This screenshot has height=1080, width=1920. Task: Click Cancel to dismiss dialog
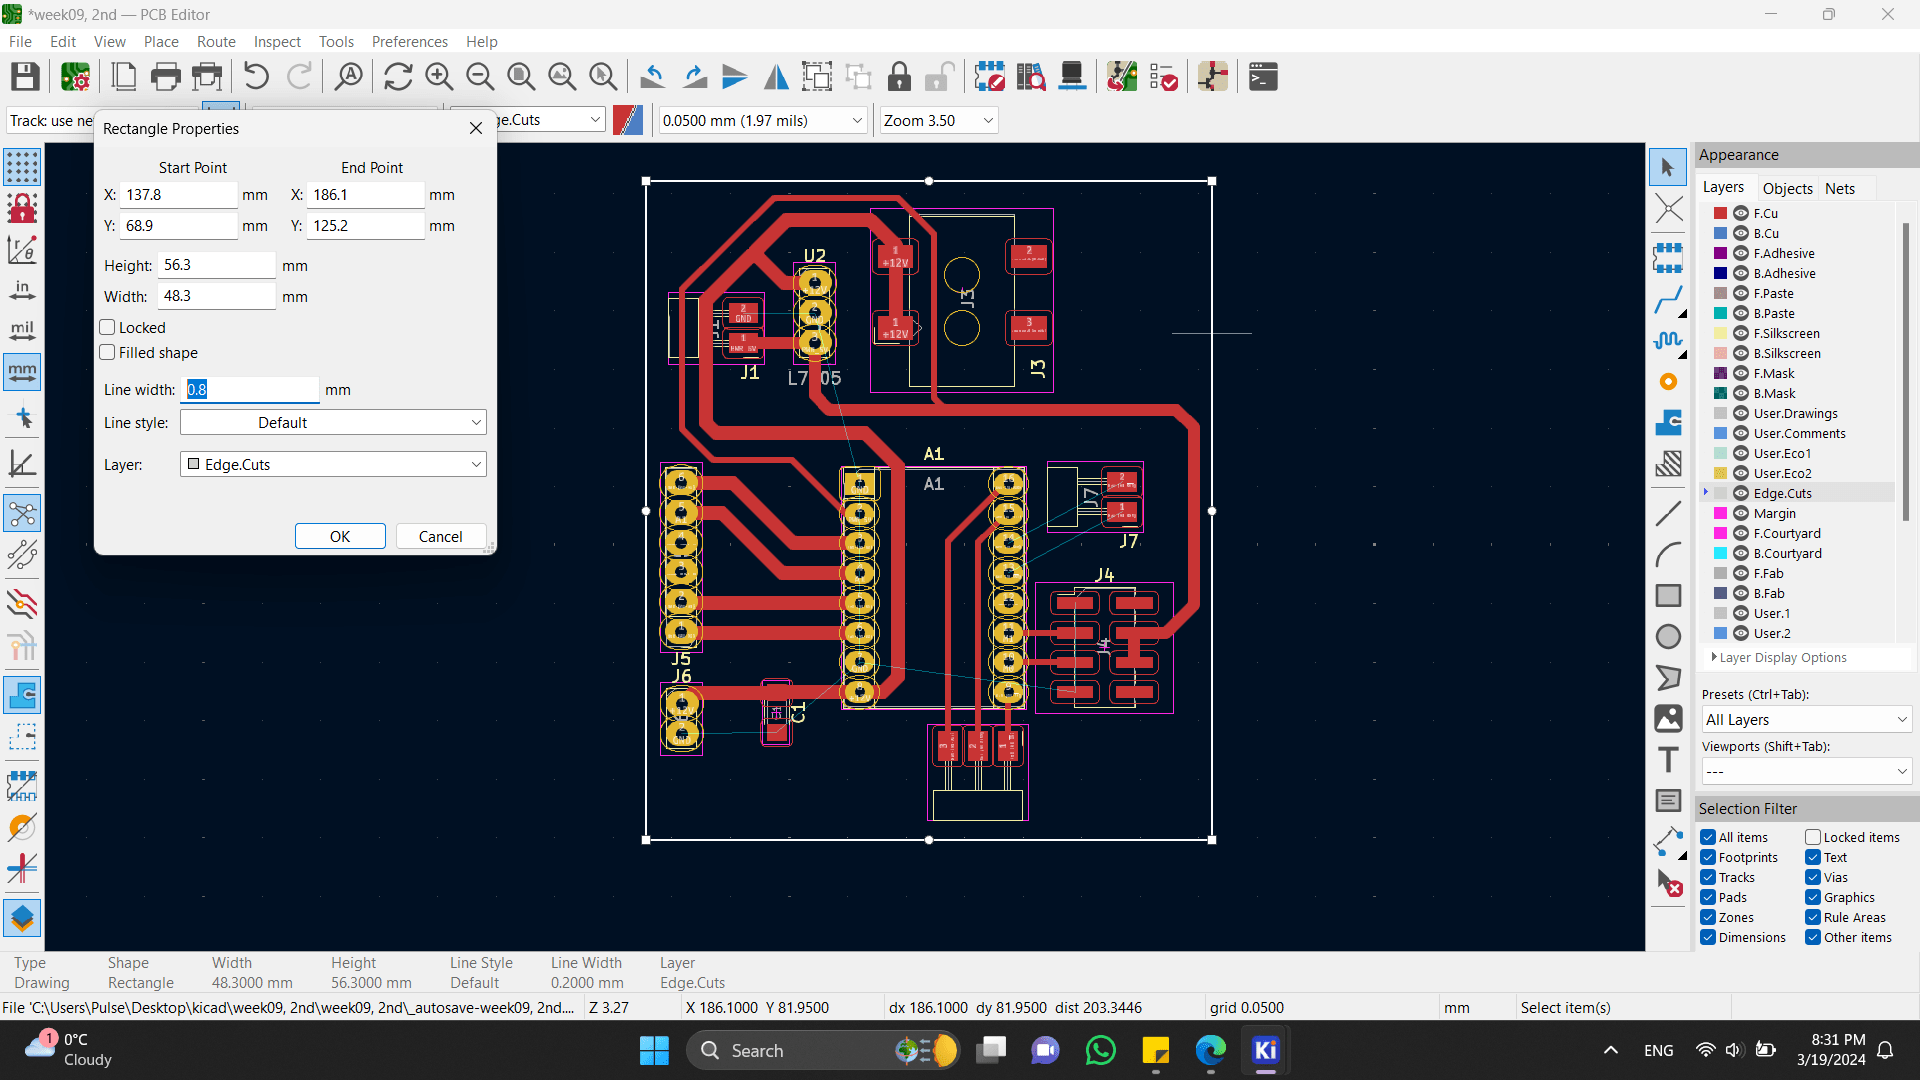coord(440,535)
